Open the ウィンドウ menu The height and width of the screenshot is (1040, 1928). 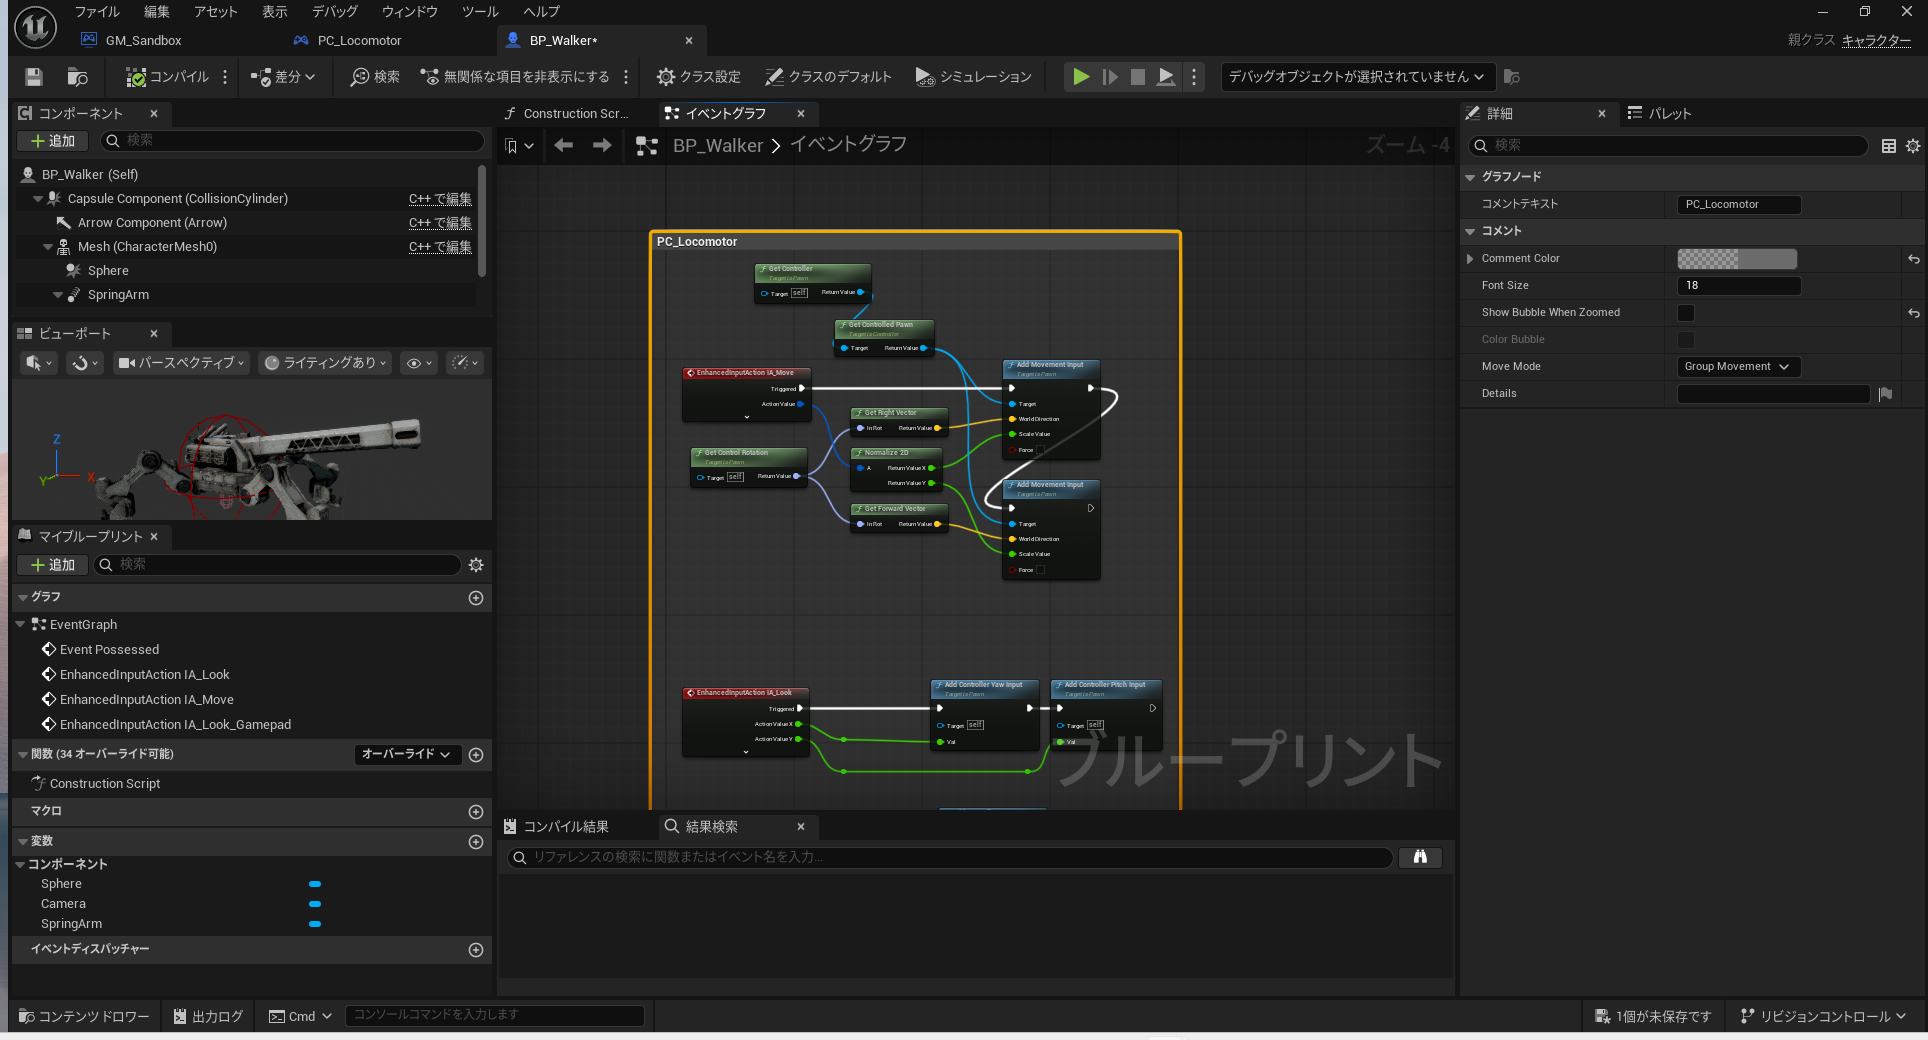[409, 12]
